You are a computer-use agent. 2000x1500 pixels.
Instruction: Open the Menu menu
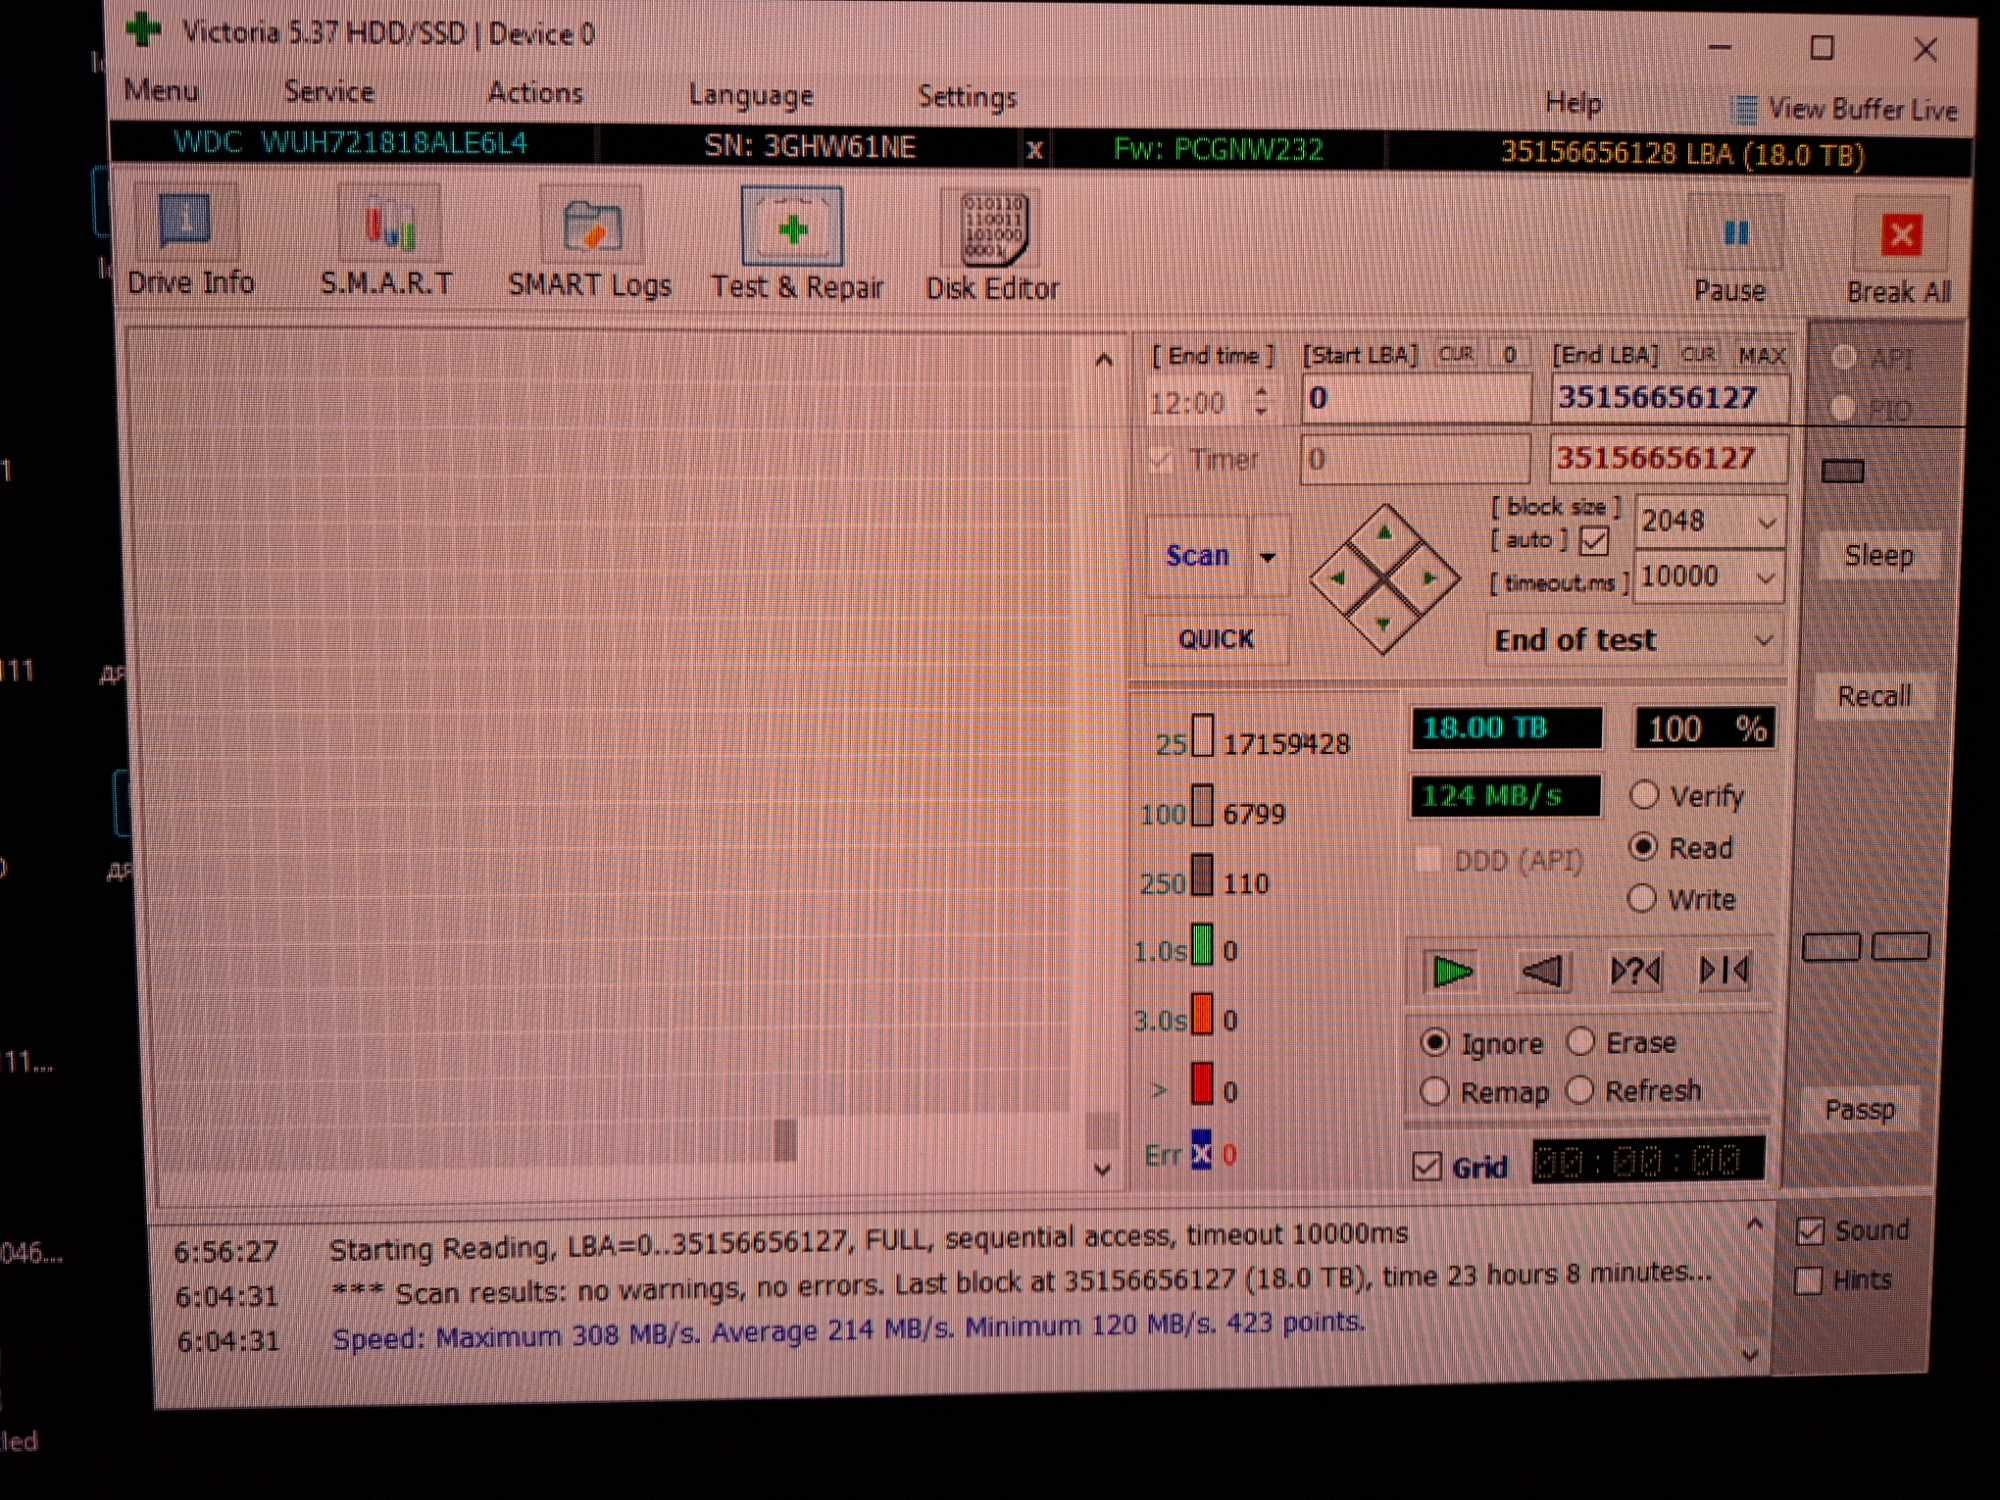161,90
